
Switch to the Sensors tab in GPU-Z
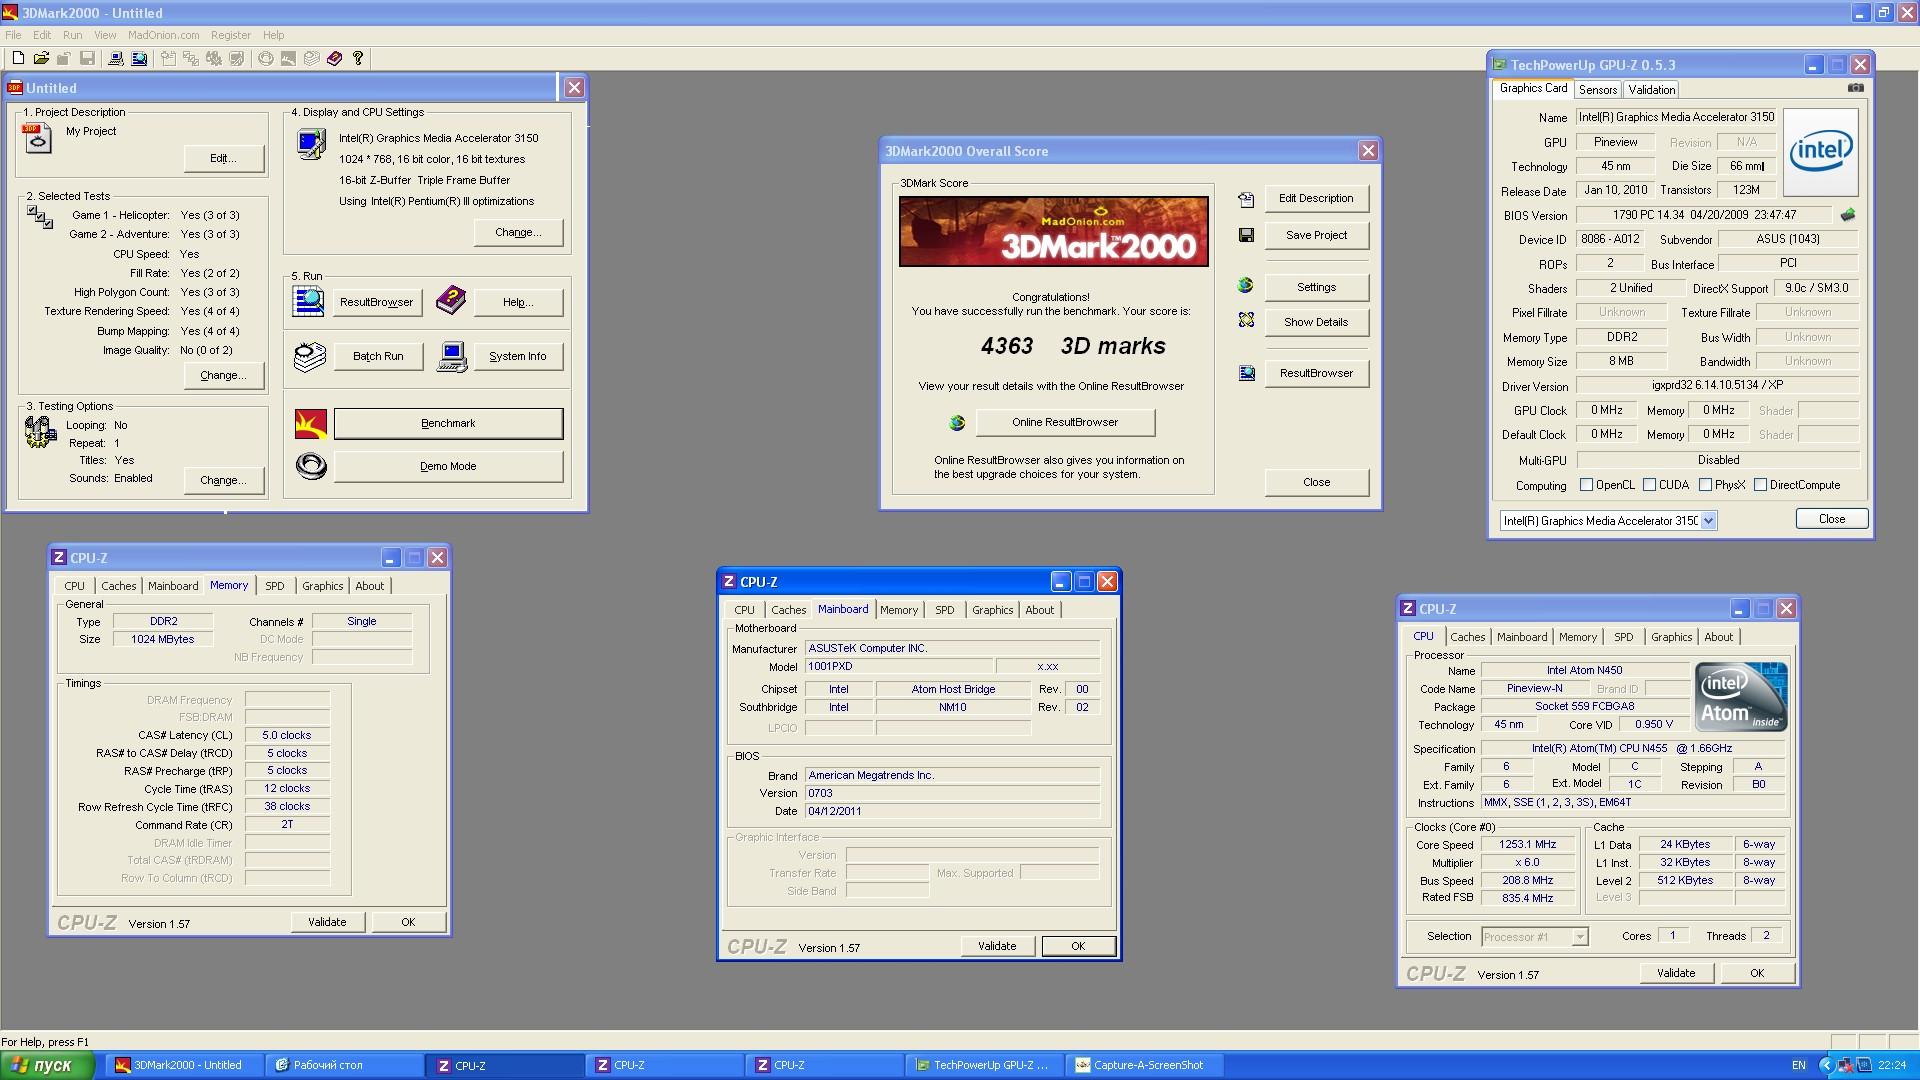(1598, 90)
